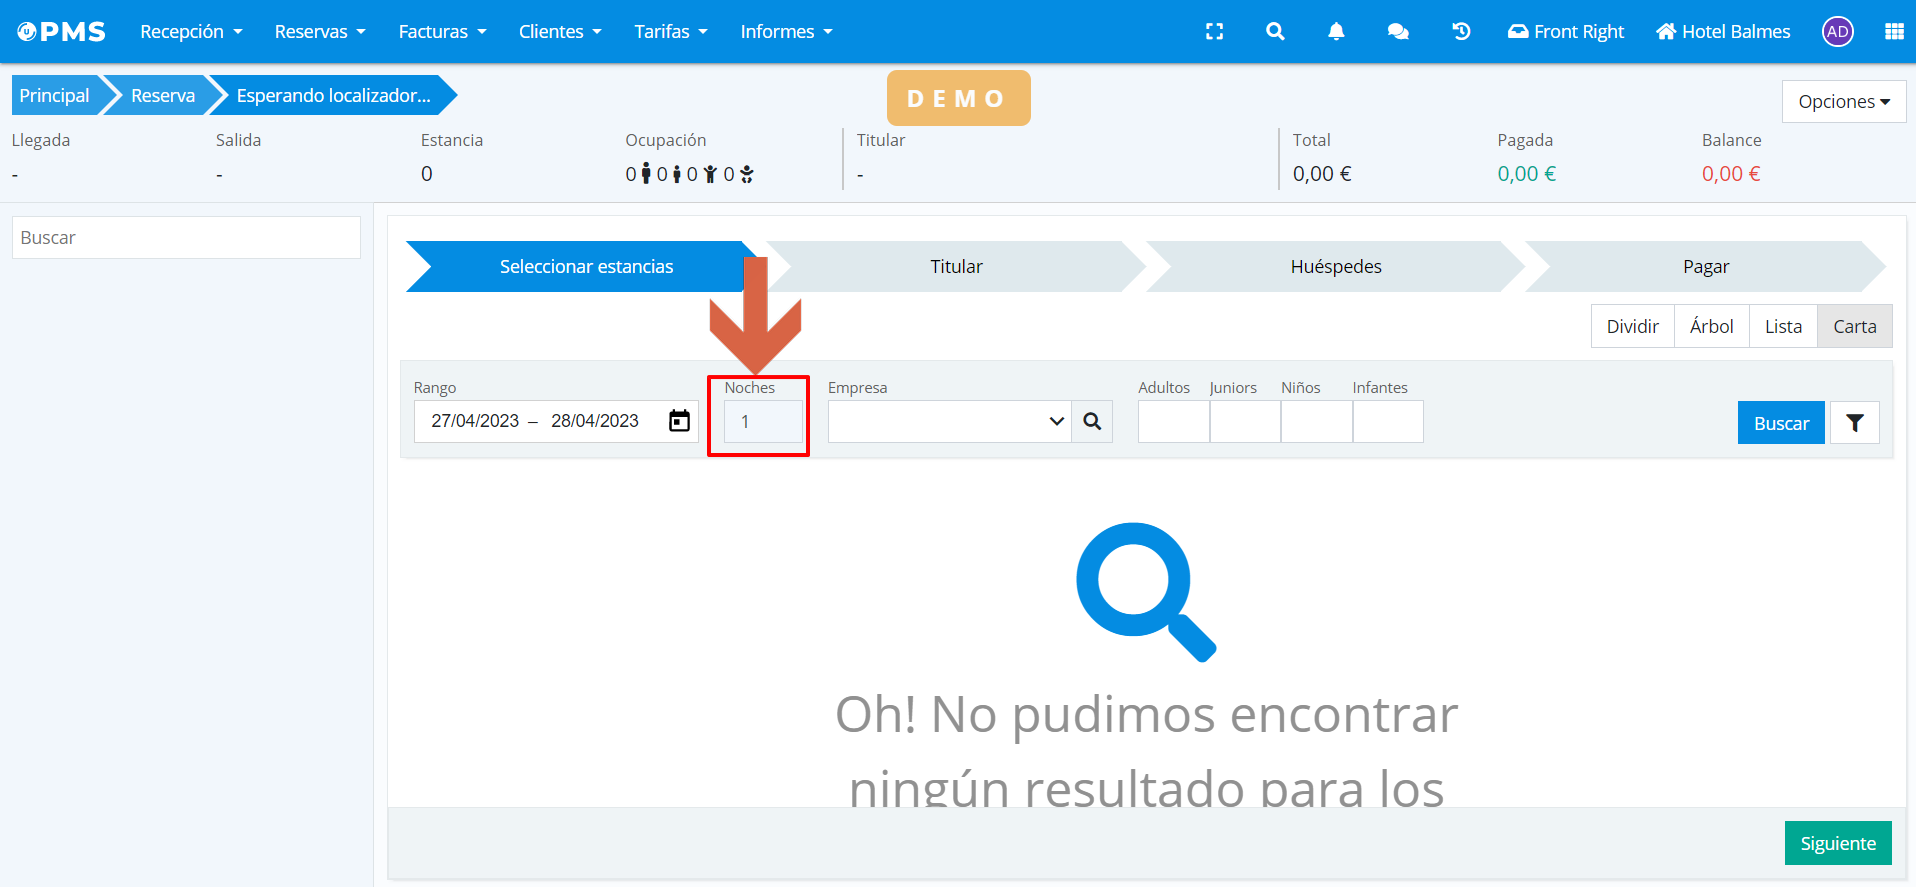The height and width of the screenshot is (887, 1916).
Task: Click Empresa search magnifier button
Action: click(1092, 422)
